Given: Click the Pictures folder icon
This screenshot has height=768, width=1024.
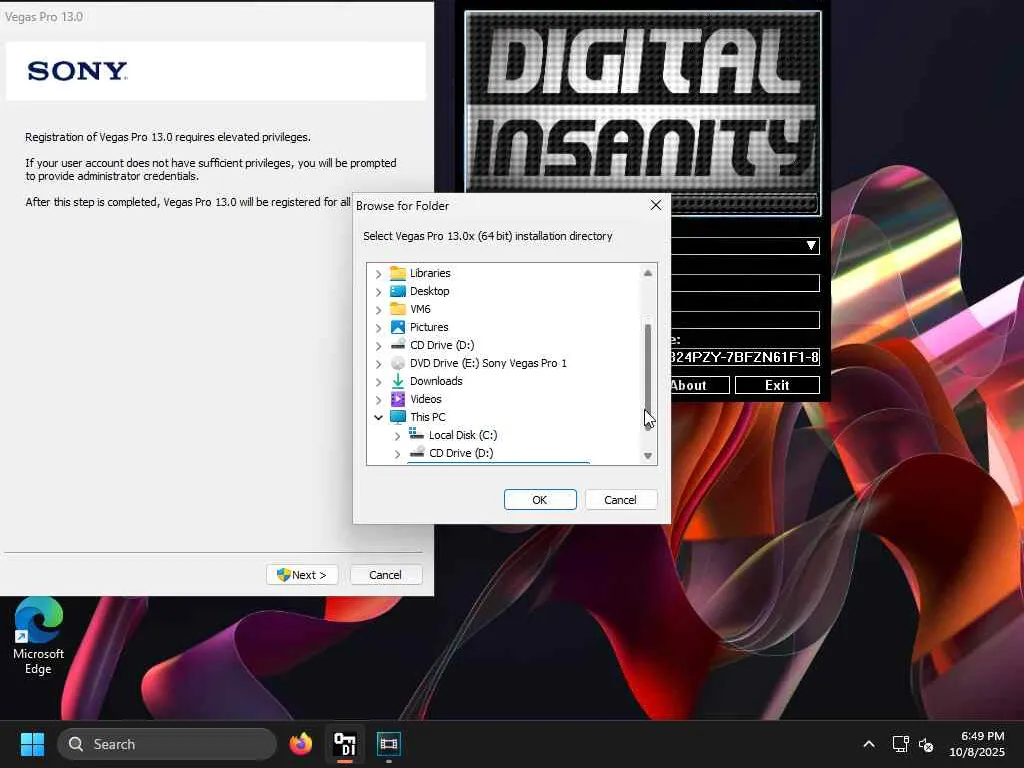Looking at the screenshot, I should tap(398, 327).
